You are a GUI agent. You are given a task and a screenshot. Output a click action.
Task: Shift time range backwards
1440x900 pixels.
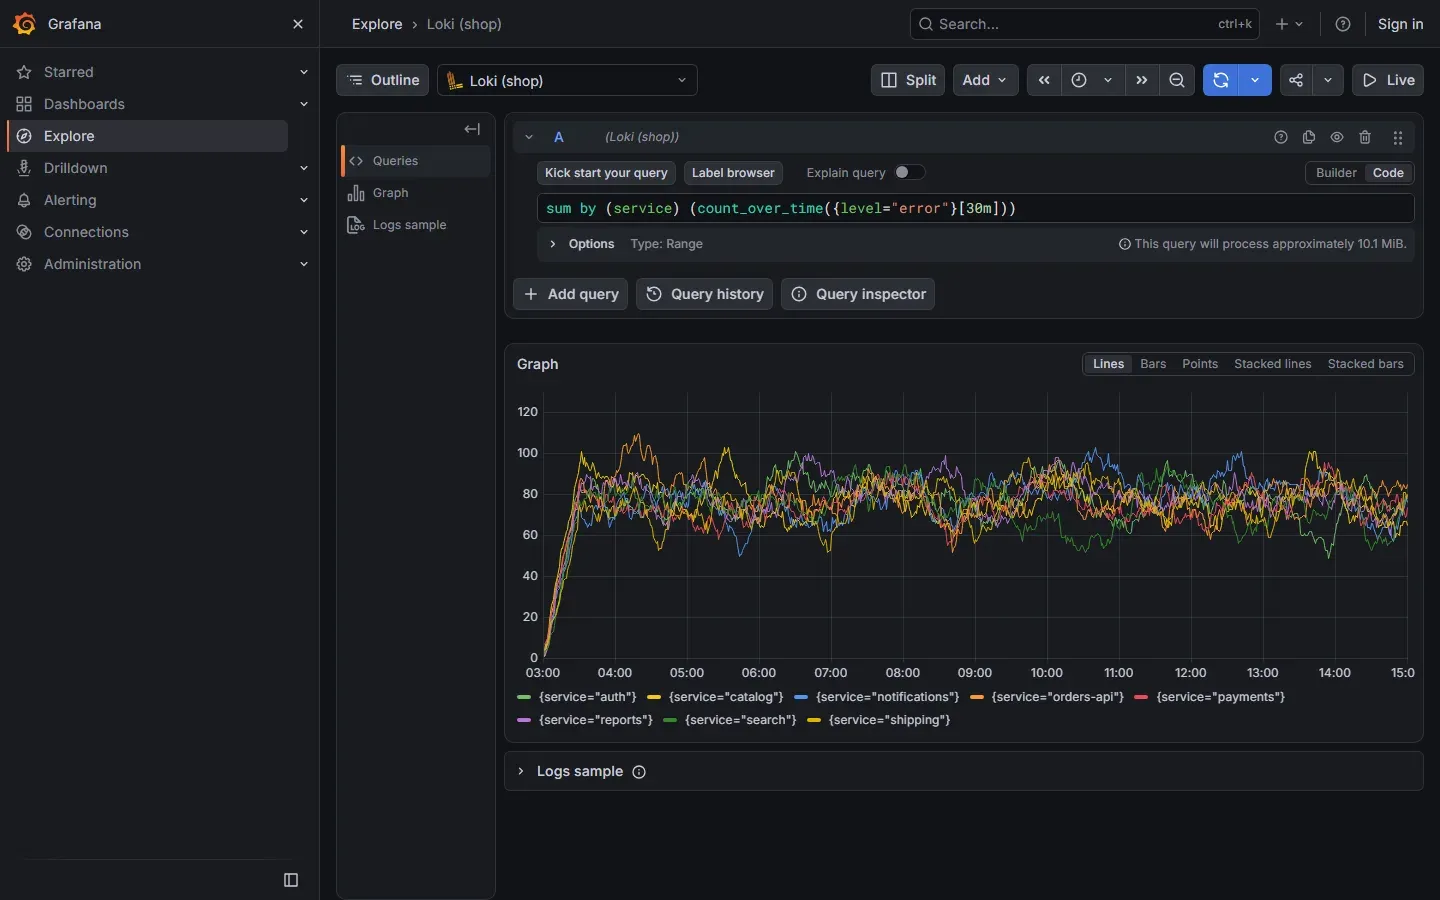[x=1044, y=80]
